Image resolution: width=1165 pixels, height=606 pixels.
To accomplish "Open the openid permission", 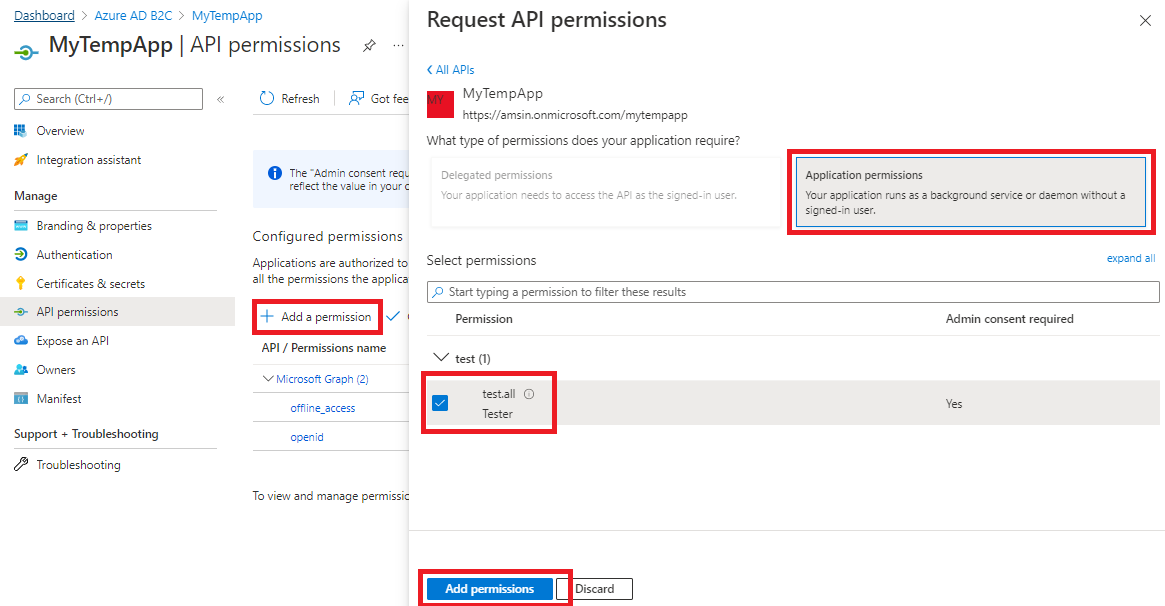I will pyautogui.click(x=307, y=437).
